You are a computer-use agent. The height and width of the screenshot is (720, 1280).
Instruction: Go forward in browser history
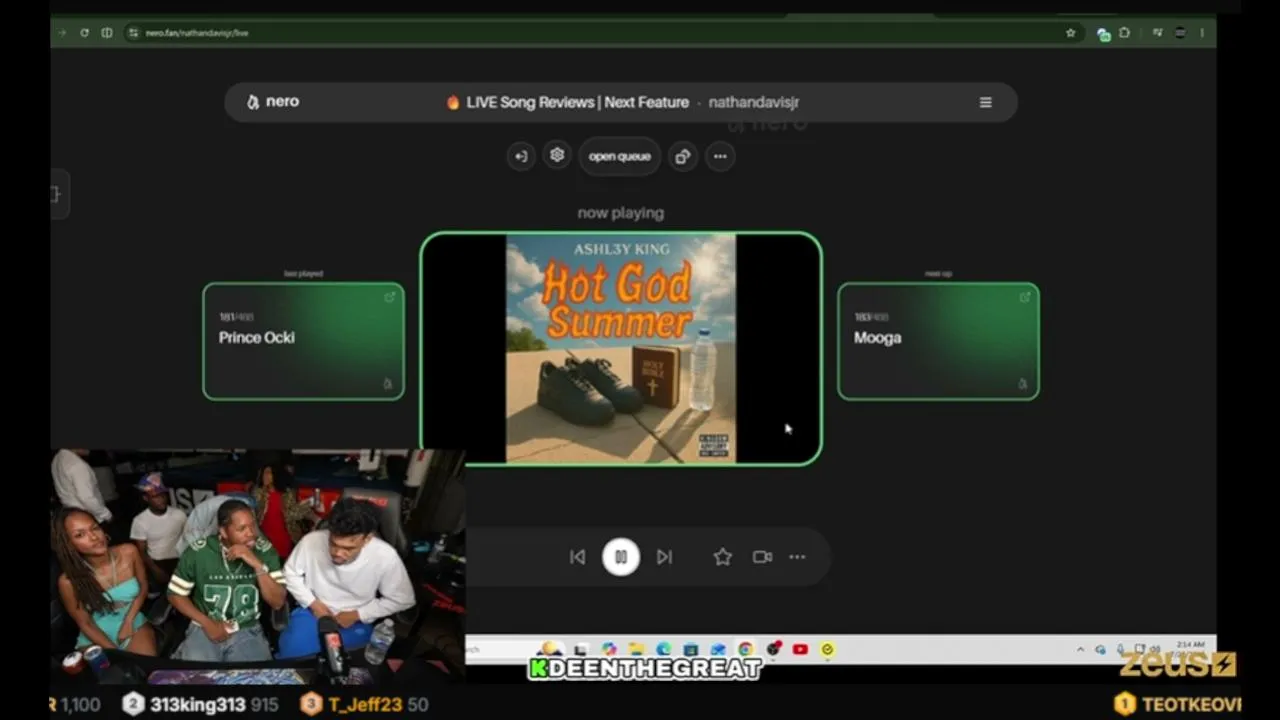[x=62, y=33]
